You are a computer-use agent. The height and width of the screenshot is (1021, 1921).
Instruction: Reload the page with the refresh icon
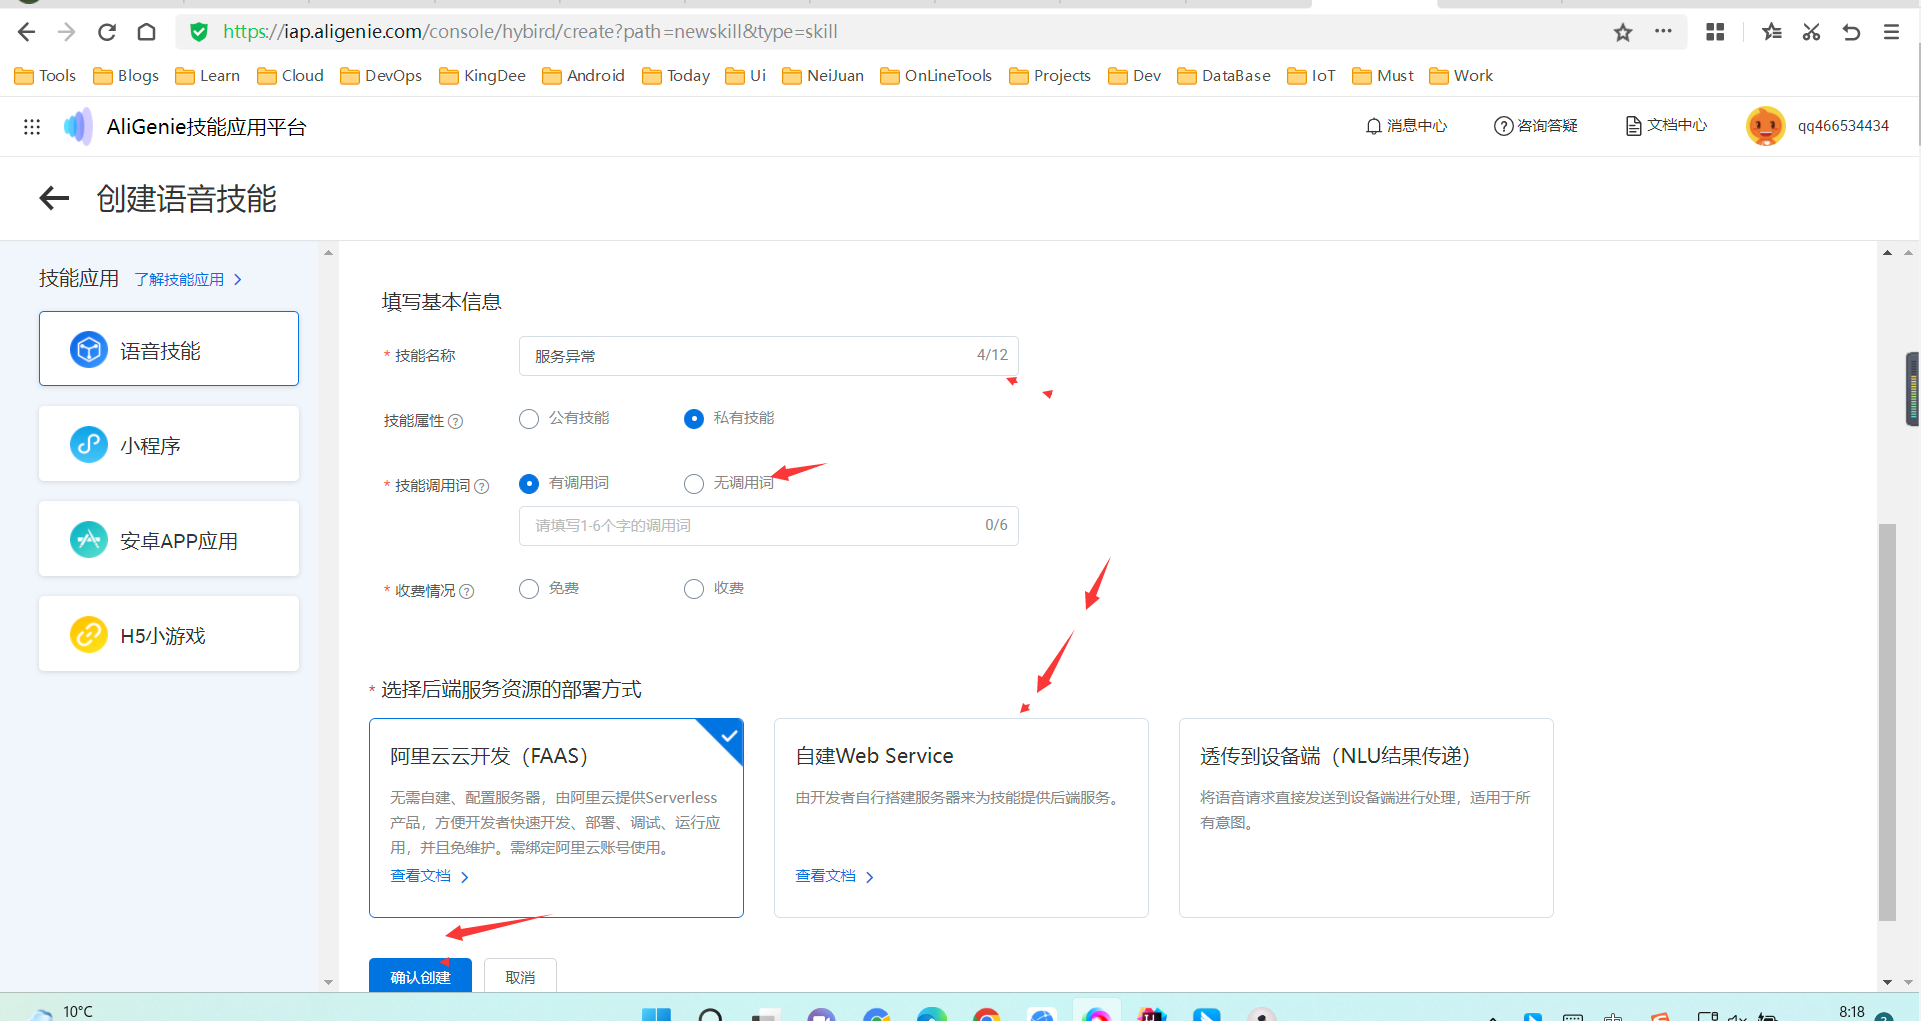click(x=107, y=32)
